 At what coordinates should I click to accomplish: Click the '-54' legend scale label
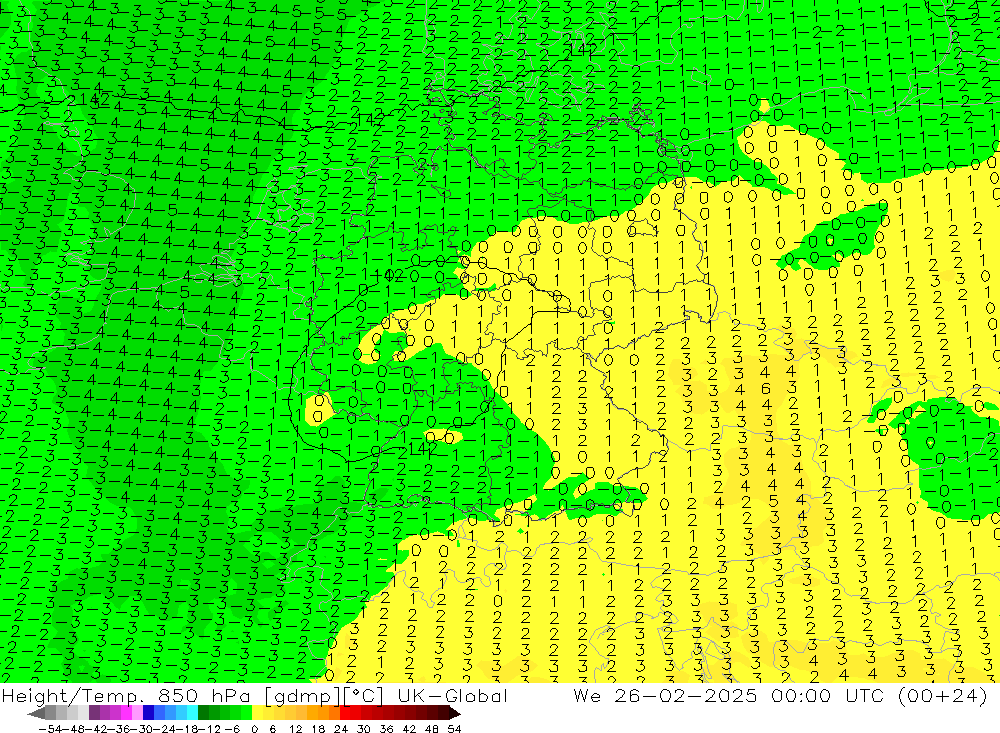pos(50,729)
